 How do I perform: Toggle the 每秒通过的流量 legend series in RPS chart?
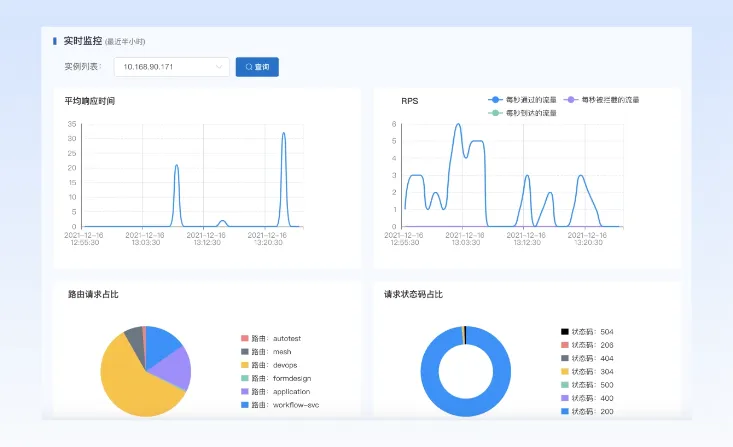[x=523, y=100]
